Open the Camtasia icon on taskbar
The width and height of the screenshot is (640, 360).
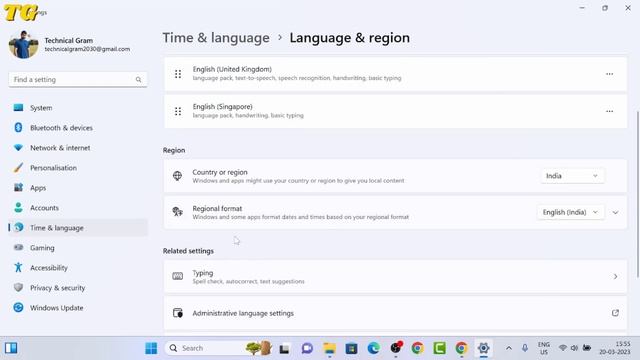[x=440, y=349]
